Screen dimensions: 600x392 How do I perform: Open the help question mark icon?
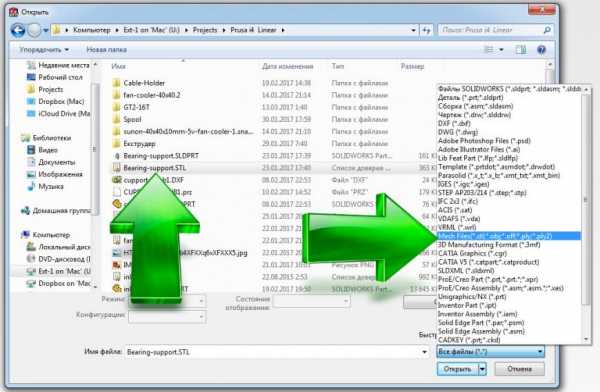pyautogui.click(x=541, y=50)
